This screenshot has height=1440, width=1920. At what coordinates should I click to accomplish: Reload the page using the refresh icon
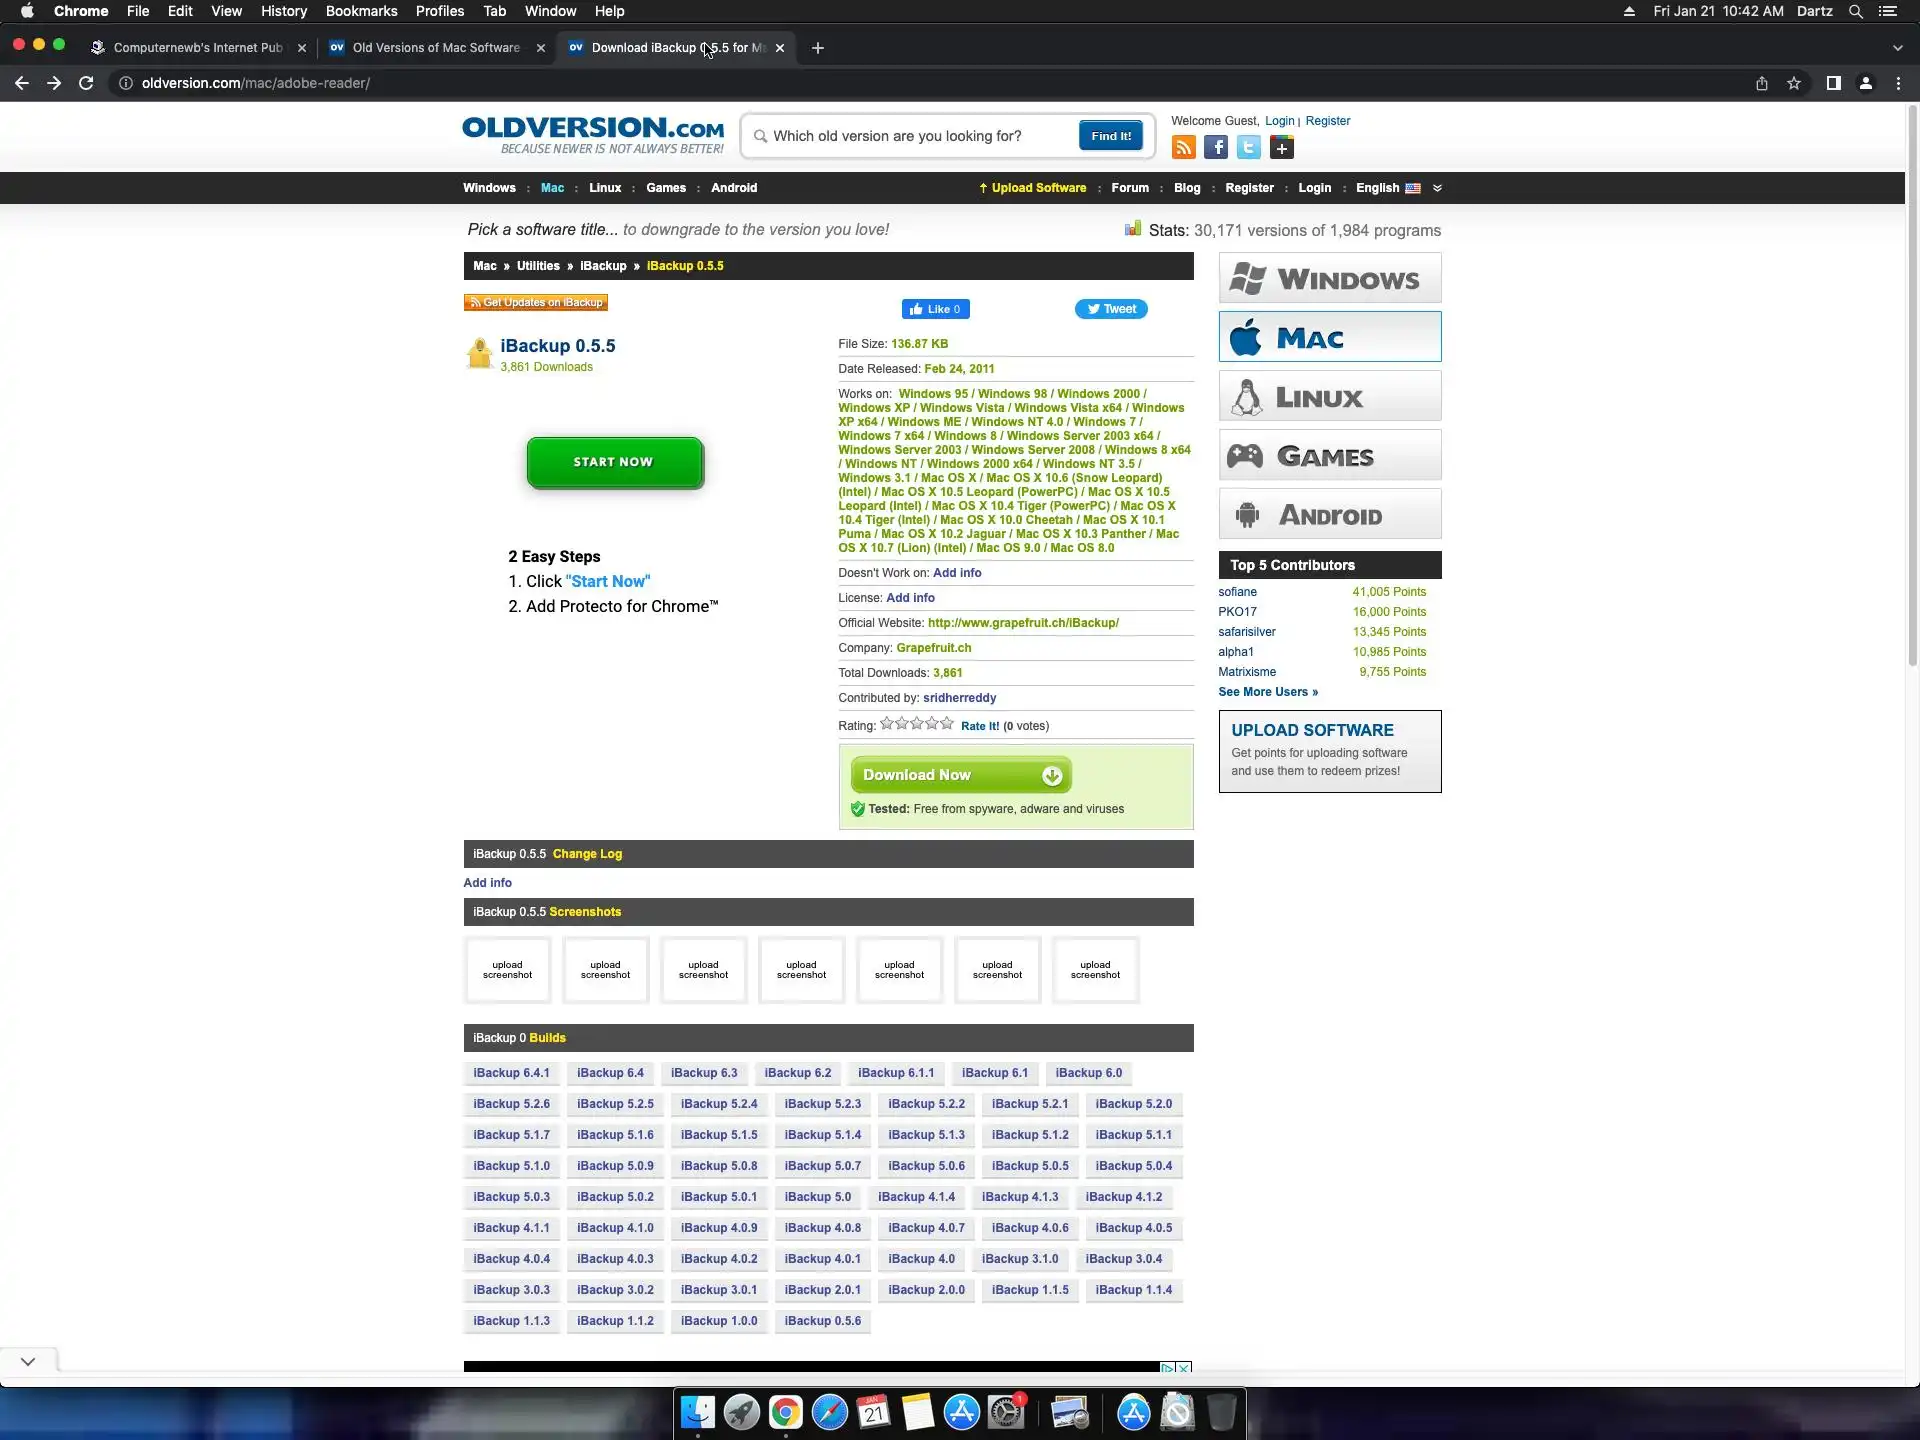point(86,84)
